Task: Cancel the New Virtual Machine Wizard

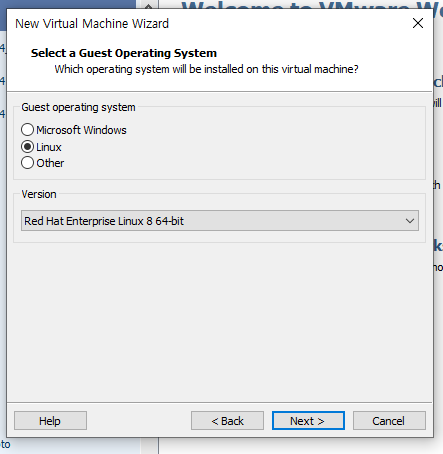Action: coord(389,421)
